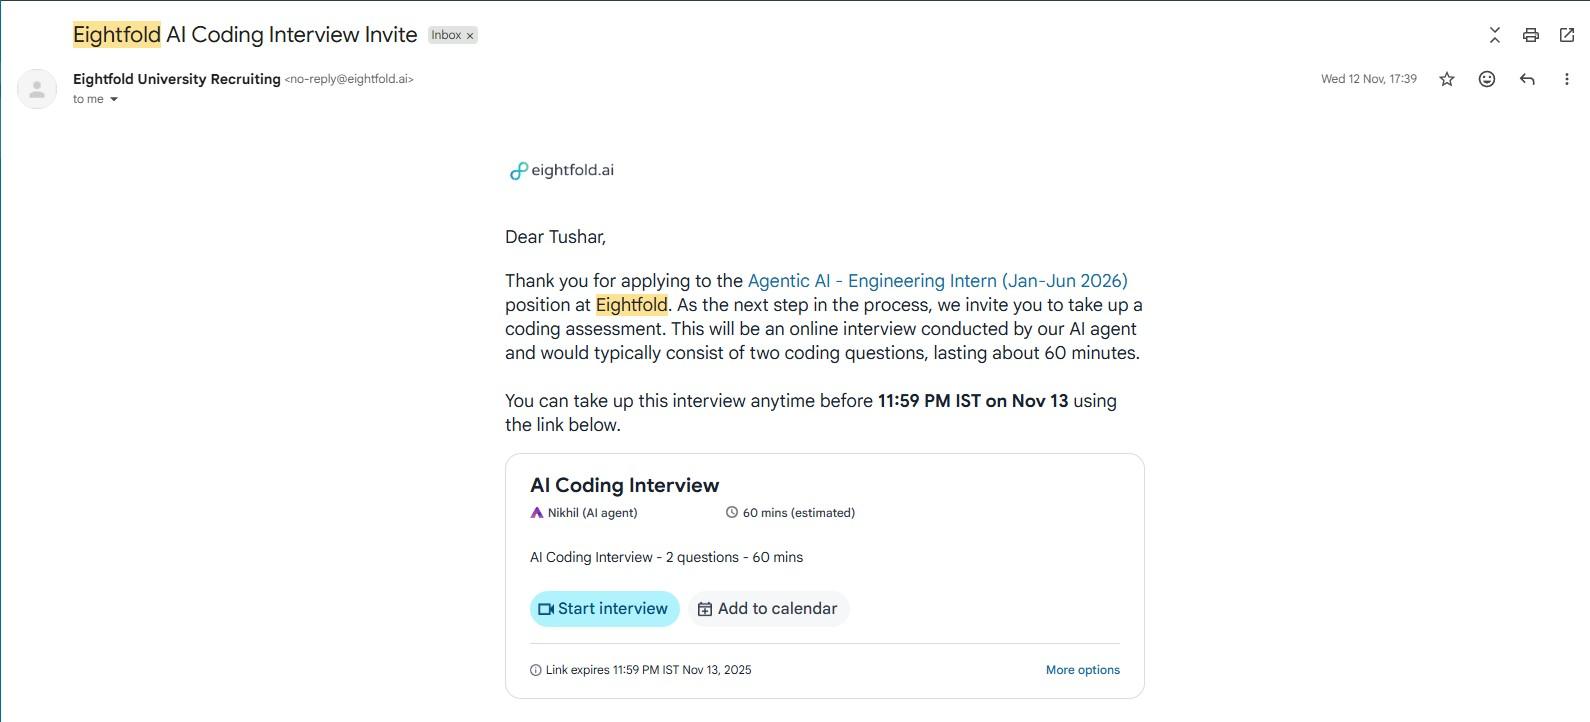Add an emoji reaction to the email
Screen dimensions: 1590x722
point(1486,79)
